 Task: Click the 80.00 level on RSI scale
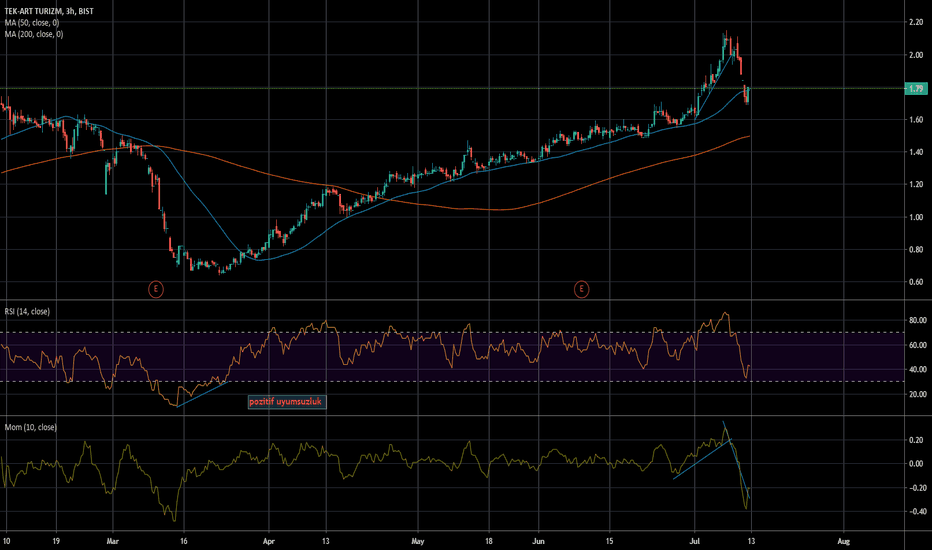[x=917, y=320]
